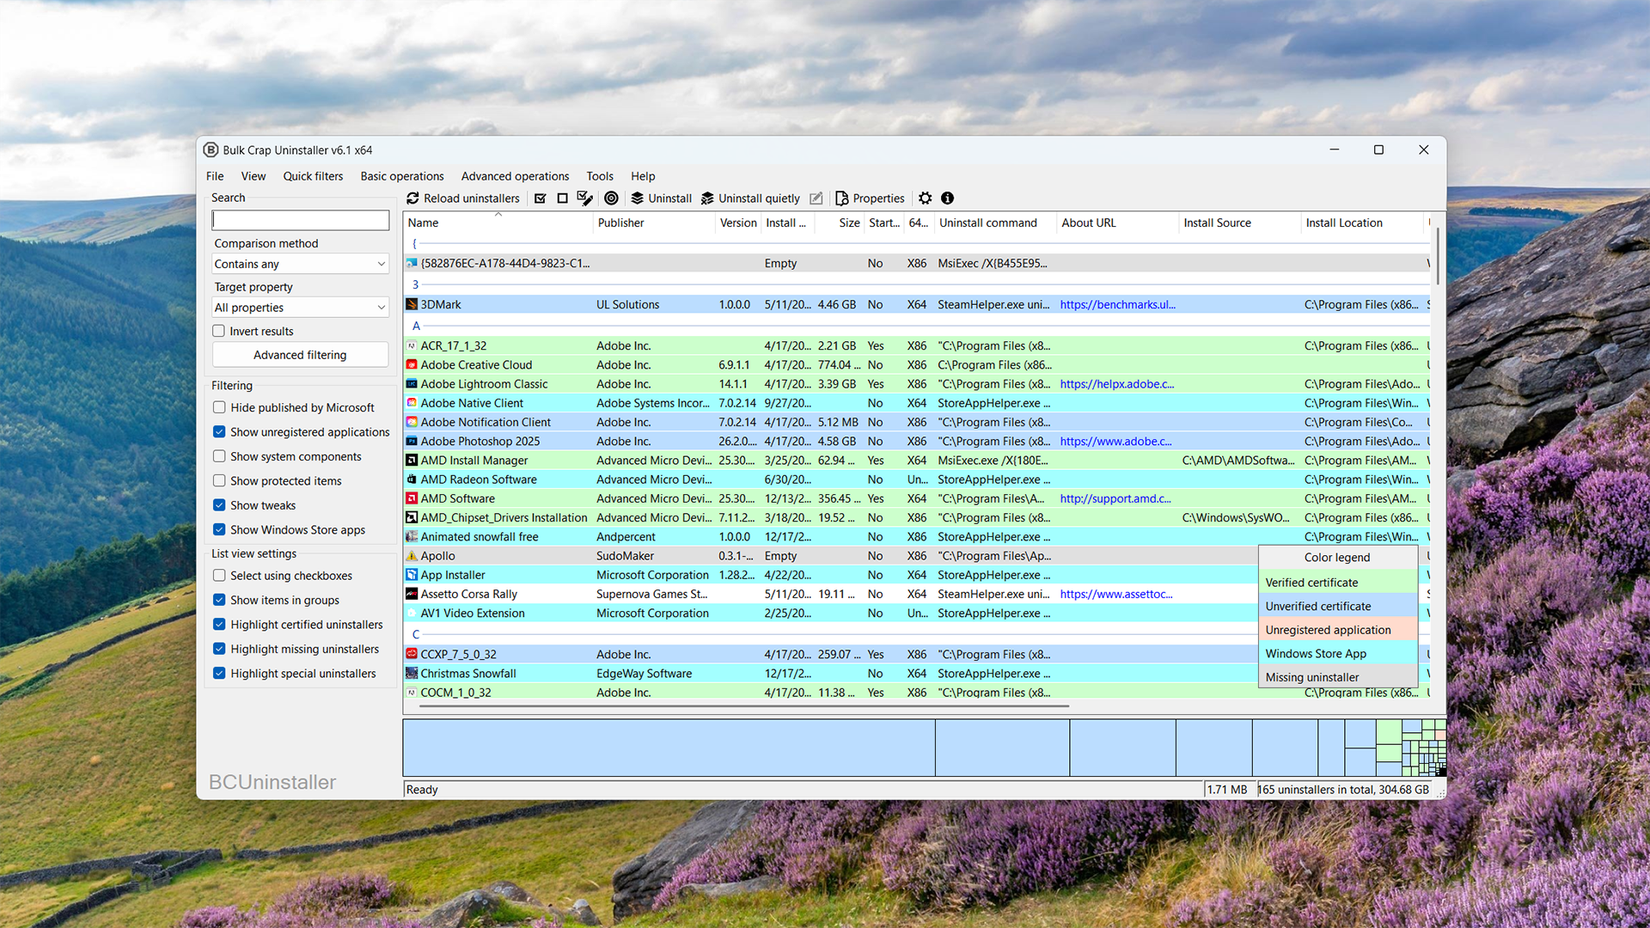
Task: Click the Verified certificate legend color
Action: (x=1338, y=582)
